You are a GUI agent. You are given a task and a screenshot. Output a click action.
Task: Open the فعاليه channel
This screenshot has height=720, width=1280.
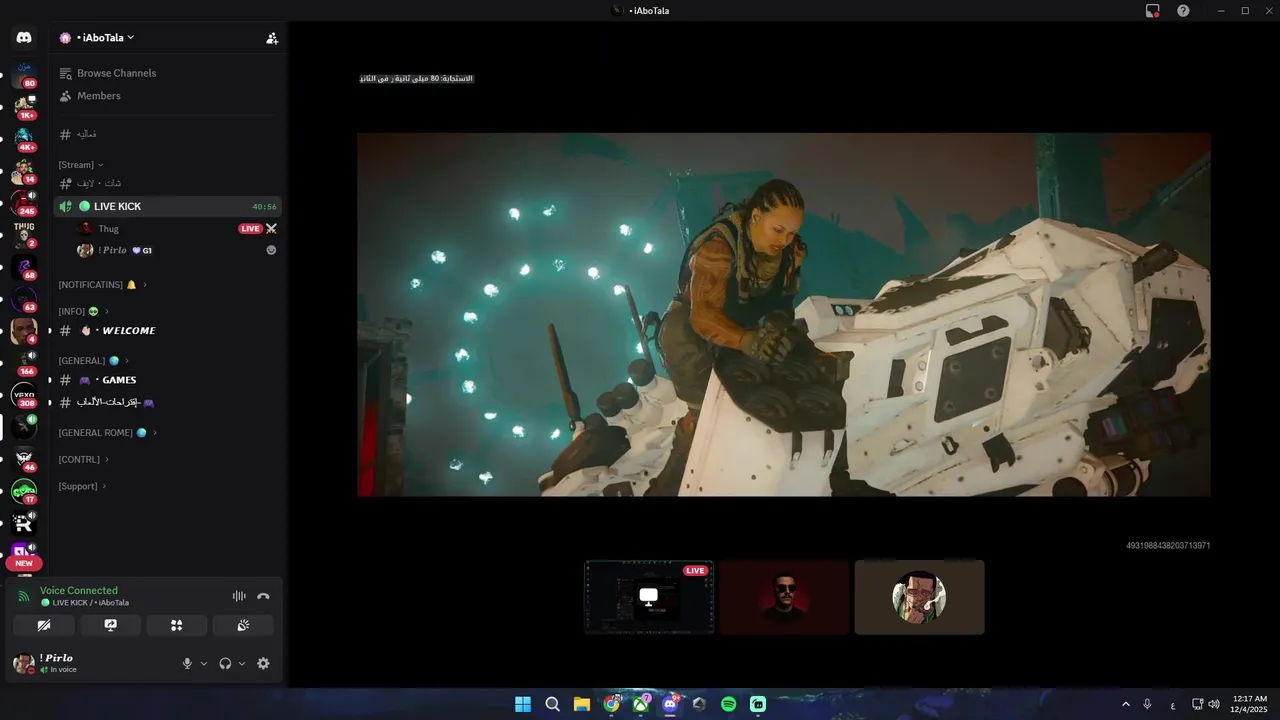tap(166, 134)
